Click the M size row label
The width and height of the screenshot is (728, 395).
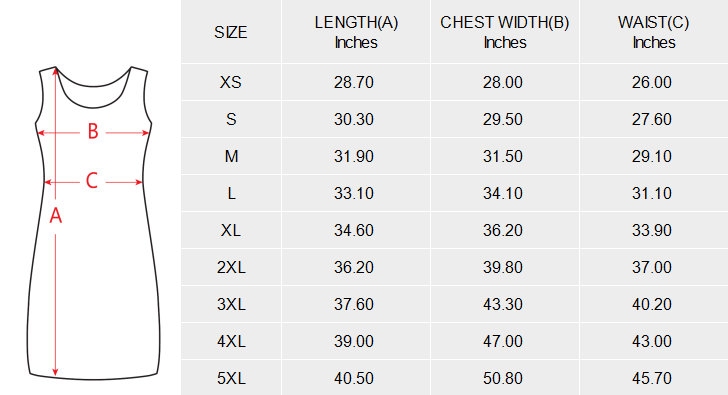click(x=231, y=156)
